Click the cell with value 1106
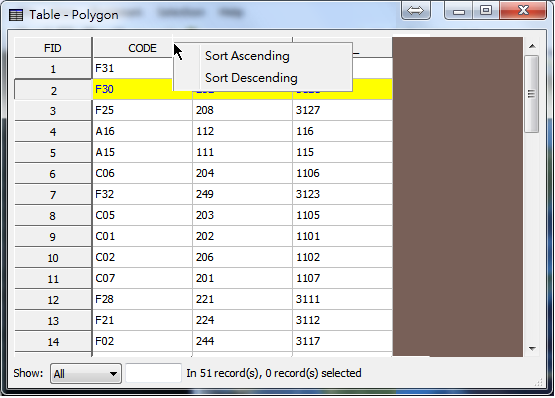This screenshot has width=555, height=398. pos(343,173)
